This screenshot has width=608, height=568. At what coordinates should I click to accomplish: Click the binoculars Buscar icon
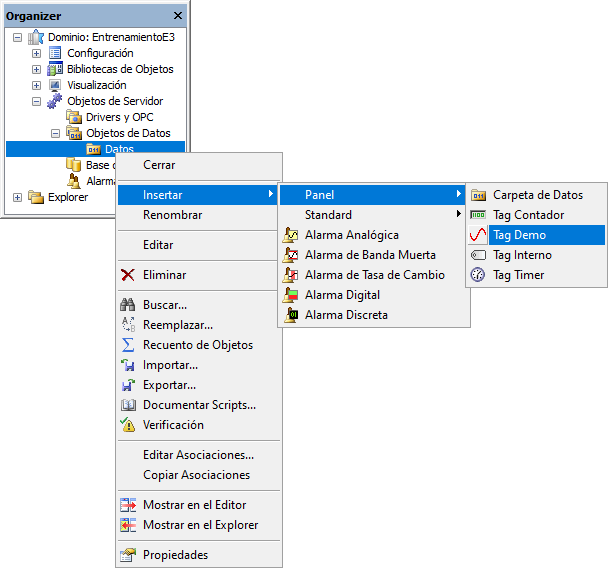coord(128,305)
